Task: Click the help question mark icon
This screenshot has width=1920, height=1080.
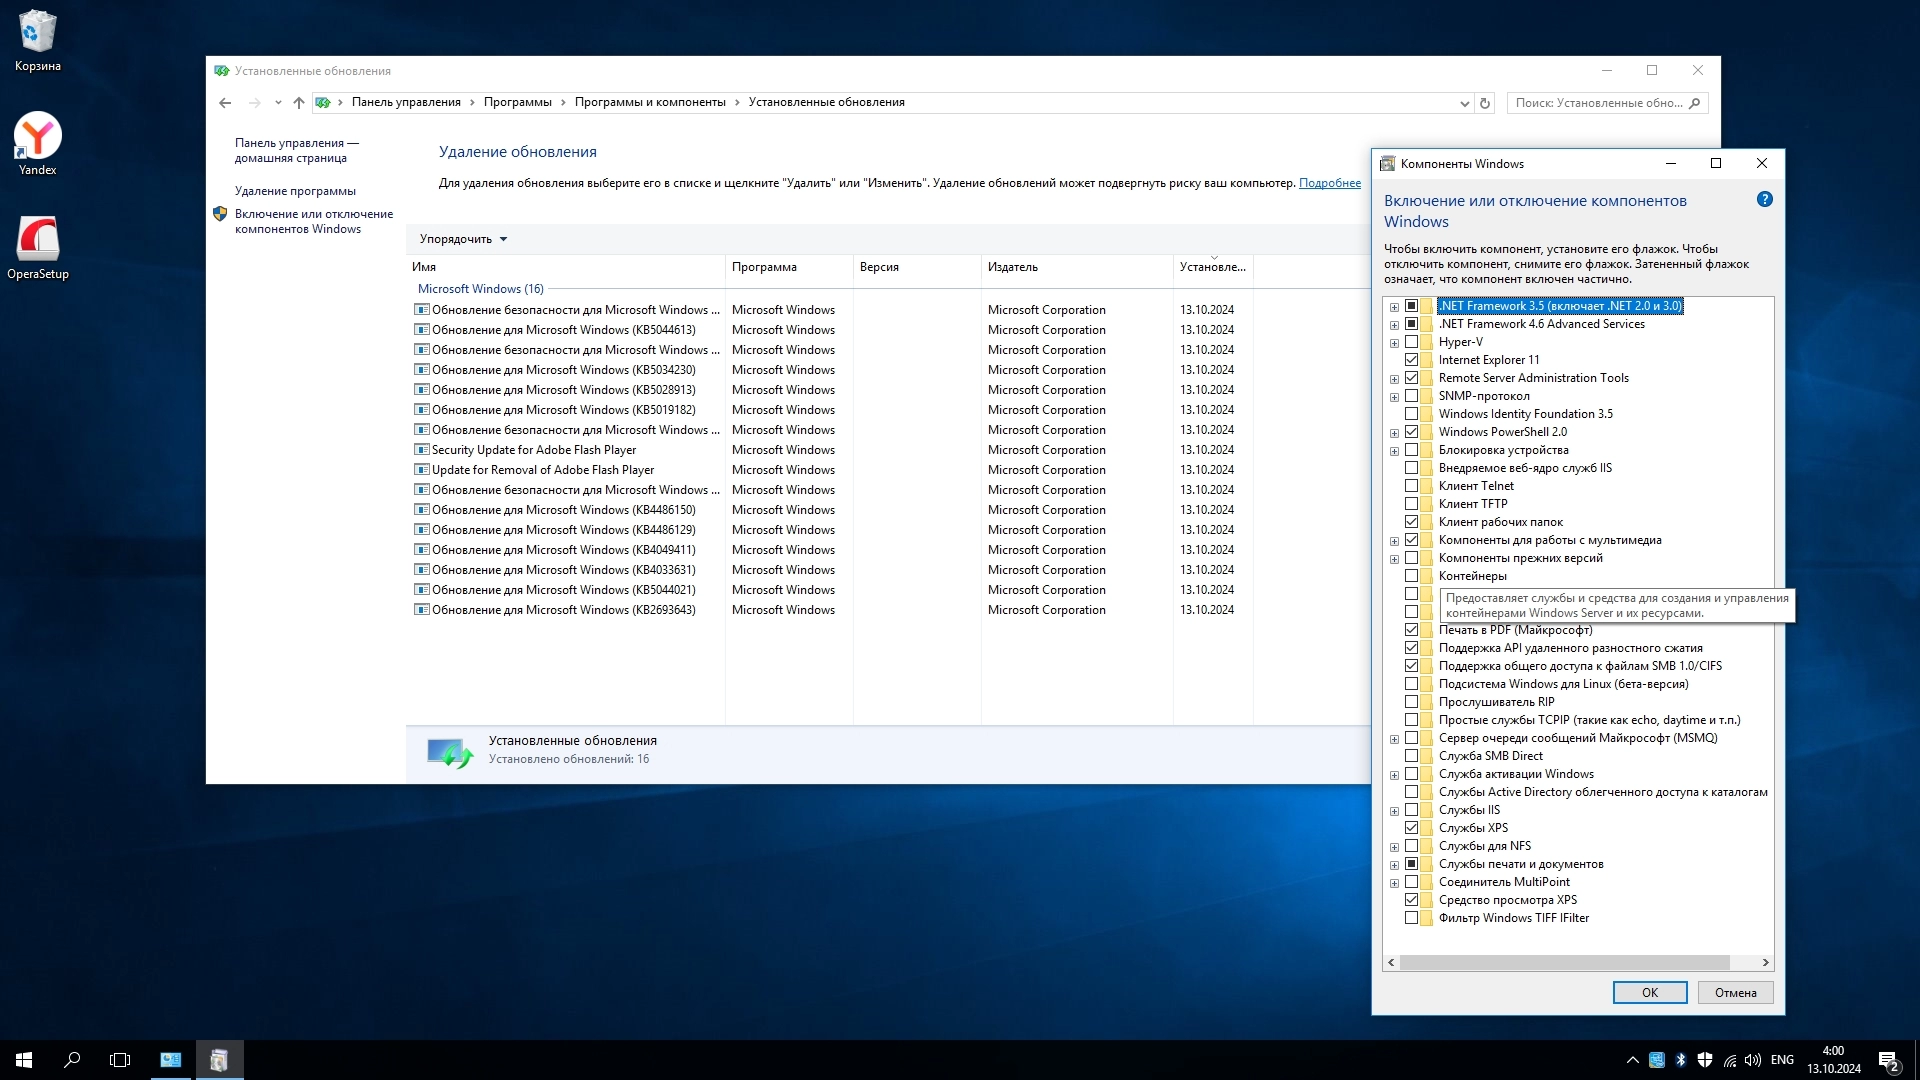Action: (x=1764, y=199)
